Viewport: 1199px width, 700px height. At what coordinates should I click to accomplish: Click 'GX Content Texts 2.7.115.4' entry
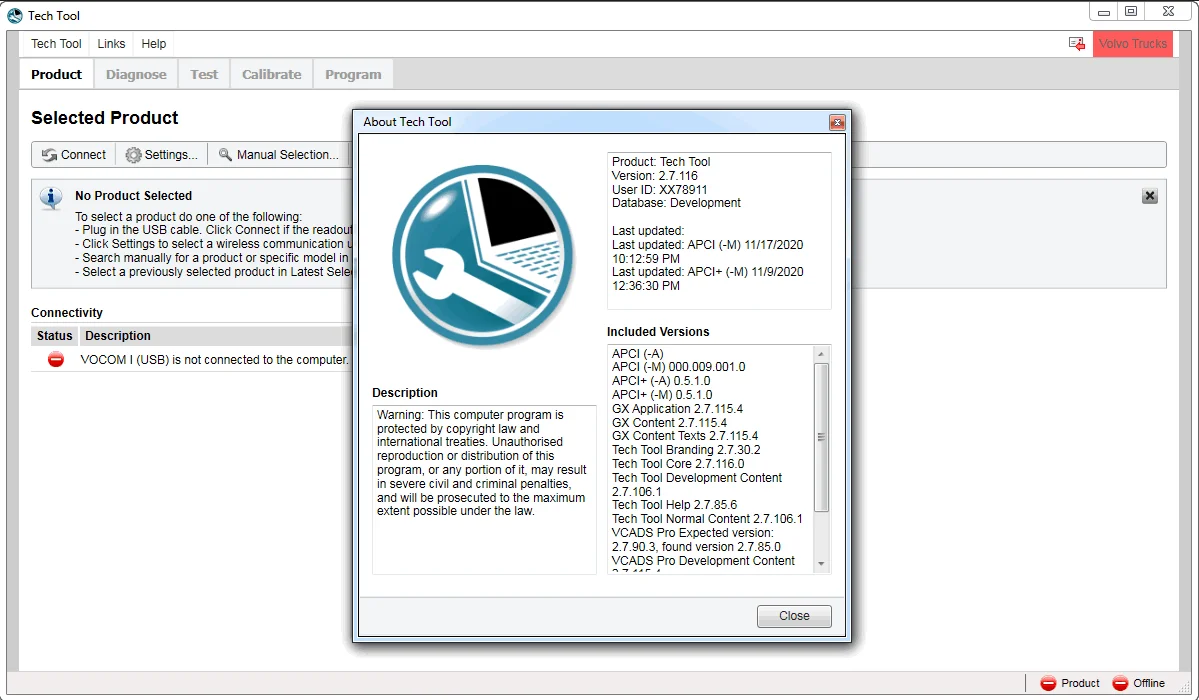[x=684, y=436]
